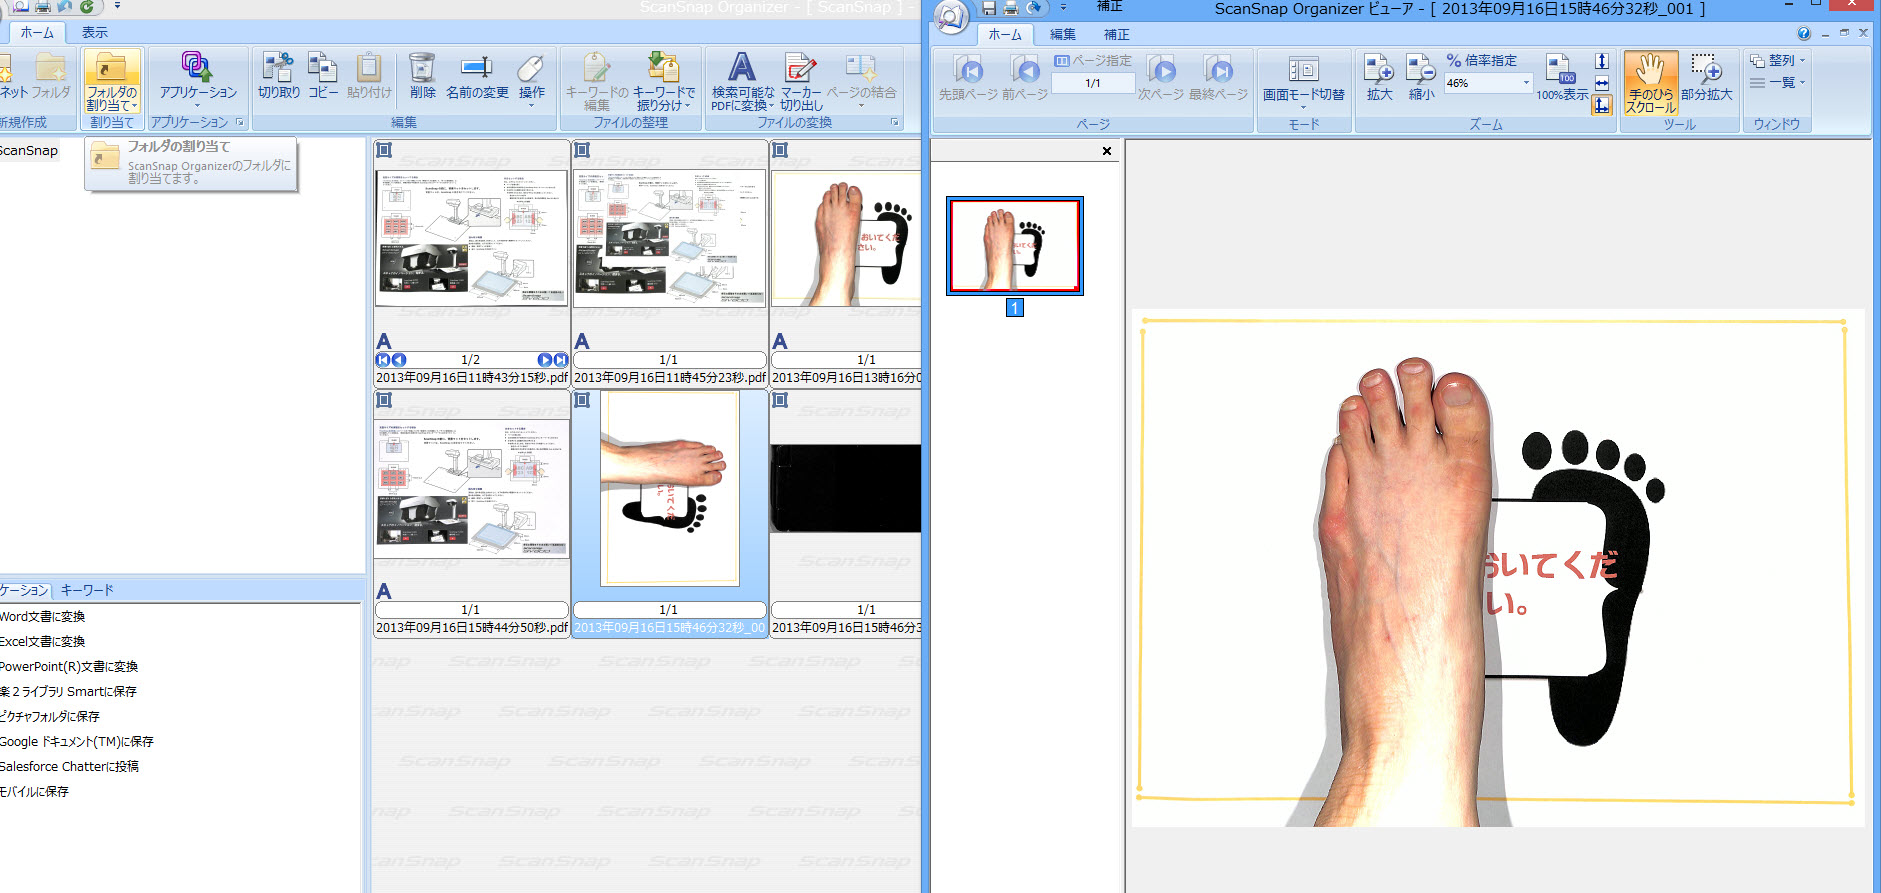Viewport: 1881px width, 893px height.
Task: Click PowerPoint(R)文書に変換 in the list
Action: [x=69, y=667]
